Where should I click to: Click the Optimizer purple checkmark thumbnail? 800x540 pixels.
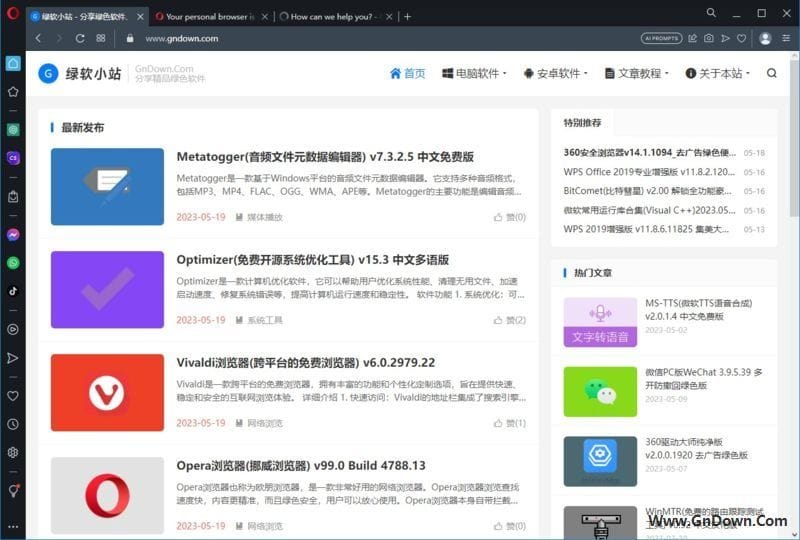(x=107, y=289)
